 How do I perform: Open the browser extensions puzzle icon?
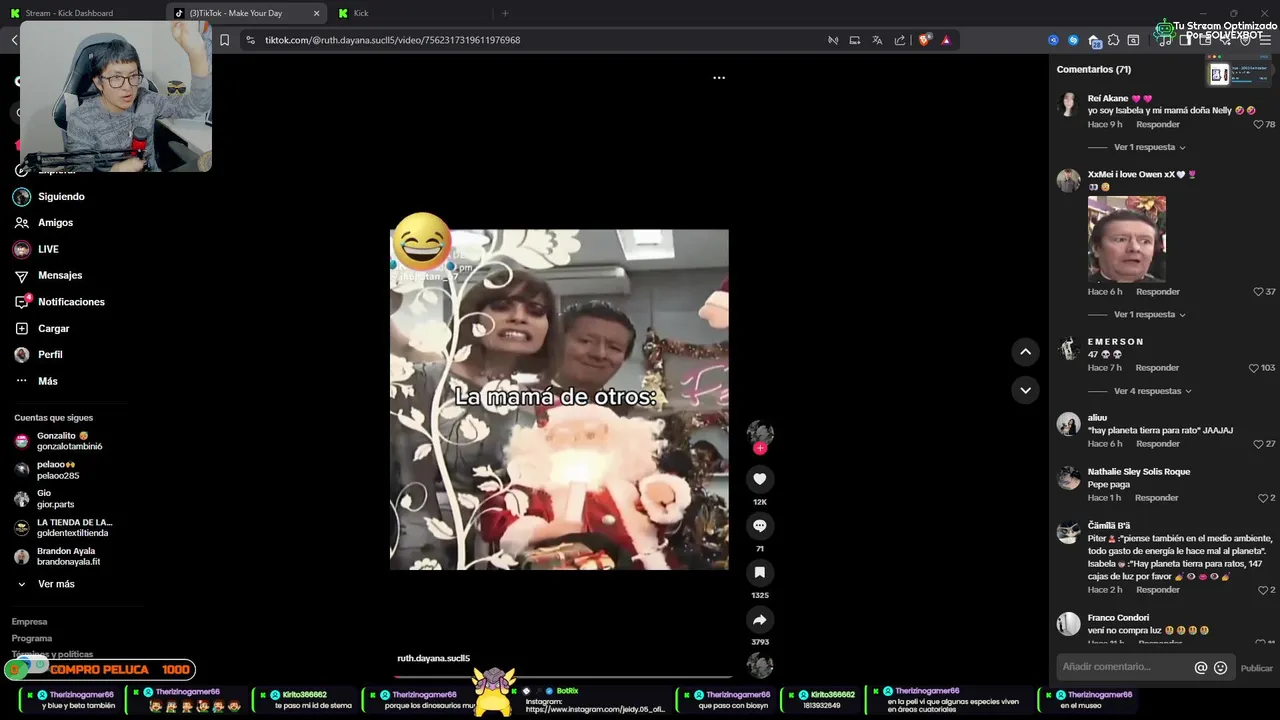[1113, 40]
